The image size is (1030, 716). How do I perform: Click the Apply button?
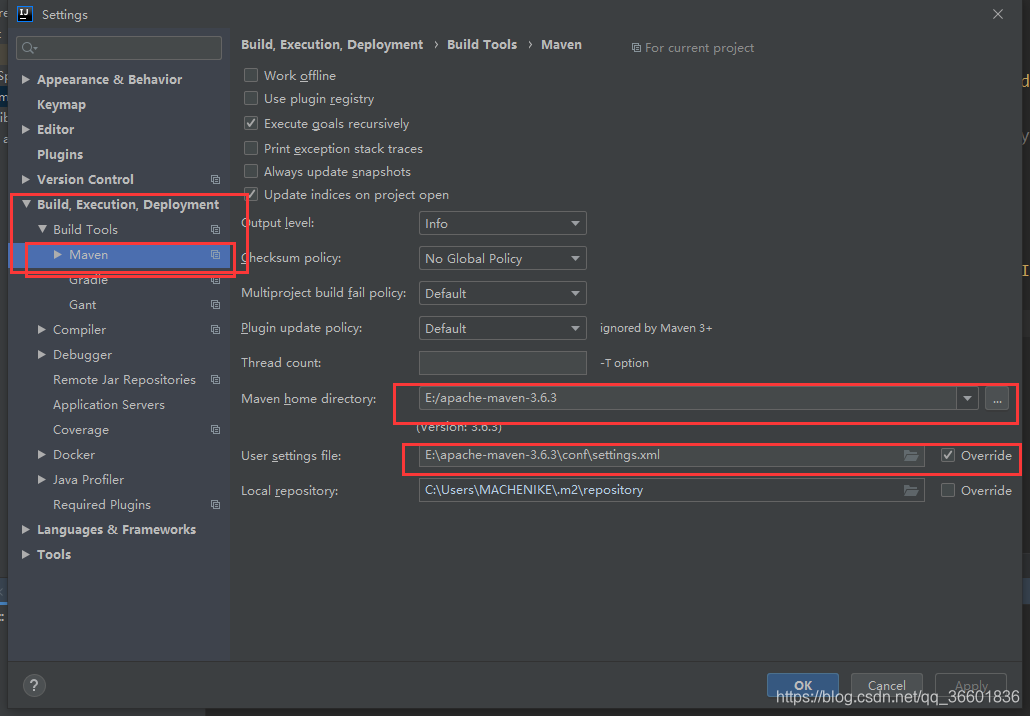pyautogui.click(x=971, y=685)
